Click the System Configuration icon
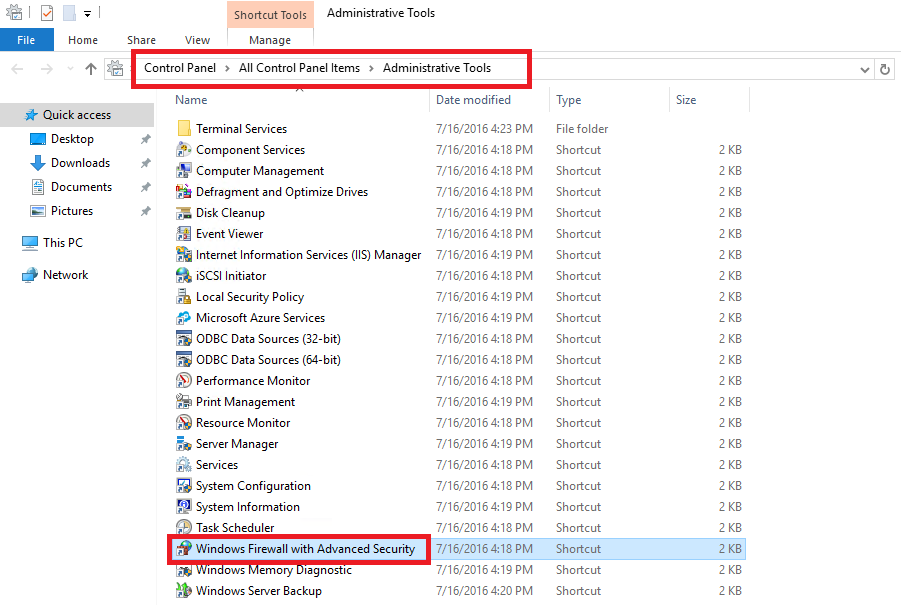The height and width of the screenshot is (605, 901). click(x=184, y=485)
